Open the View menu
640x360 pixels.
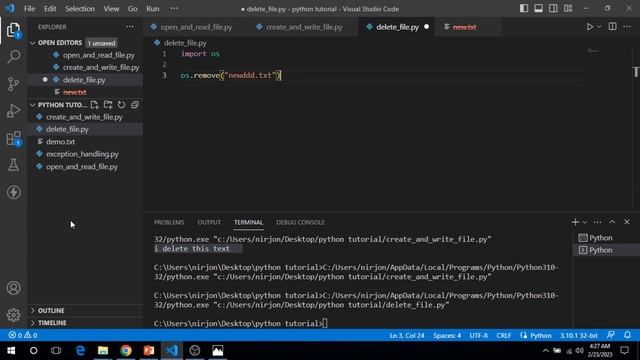point(111,9)
